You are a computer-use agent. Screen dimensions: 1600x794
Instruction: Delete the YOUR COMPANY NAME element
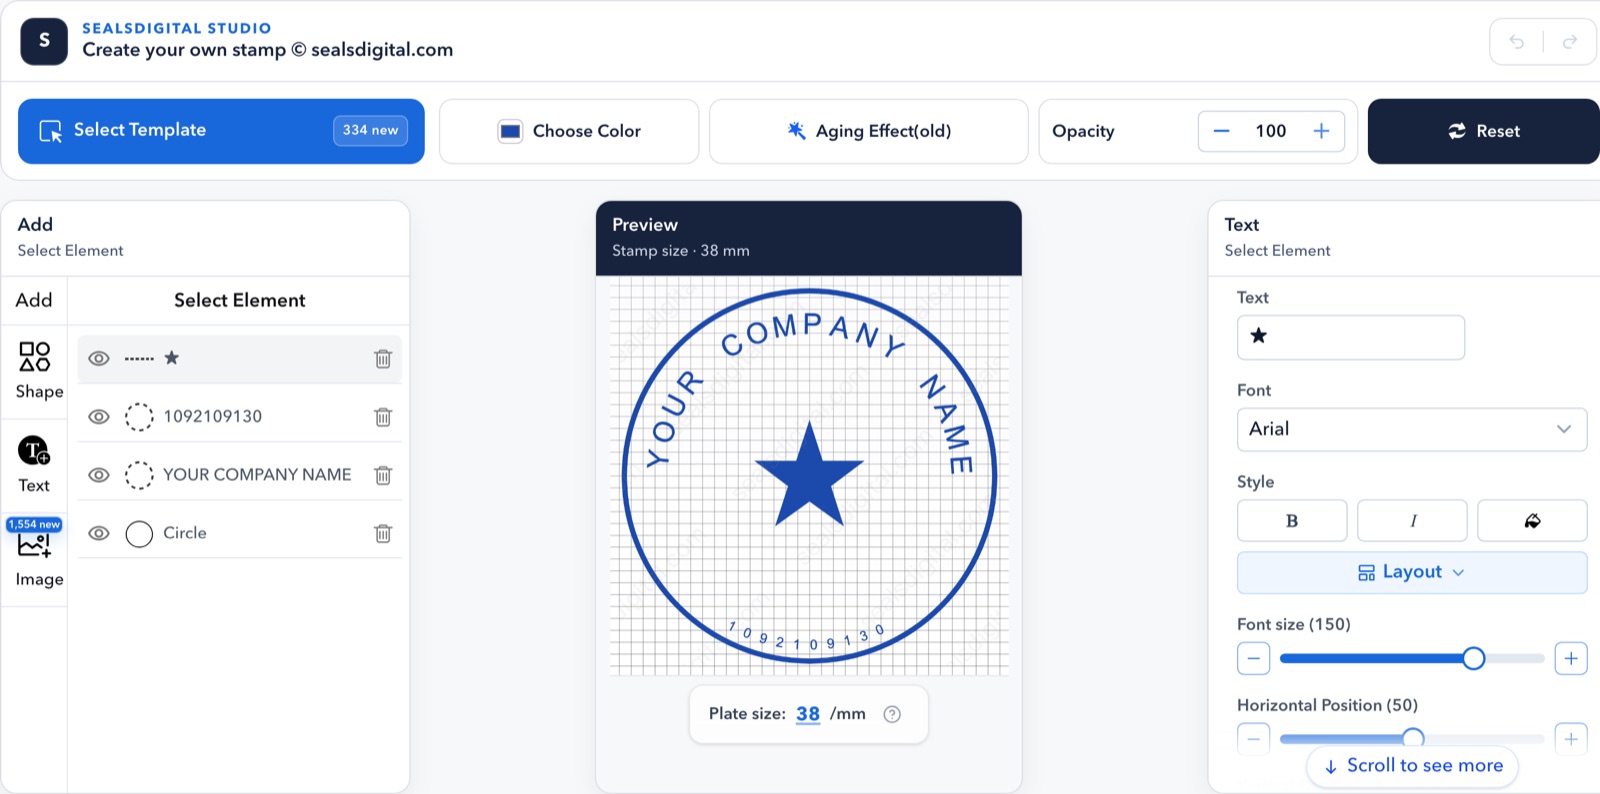383,475
